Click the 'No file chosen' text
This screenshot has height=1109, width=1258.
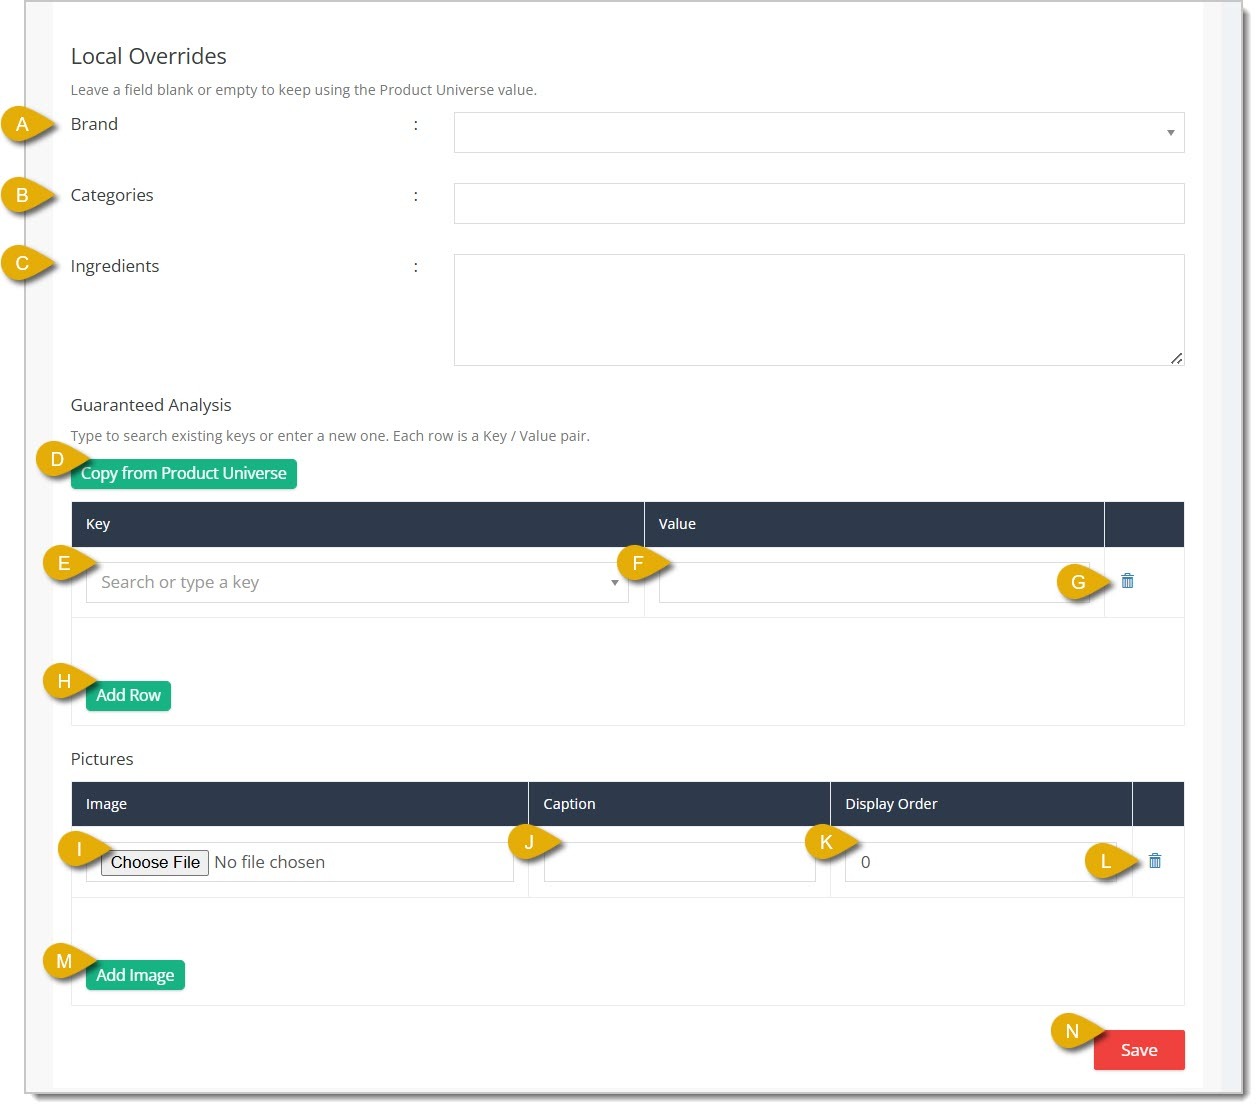[x=269, y=862]
